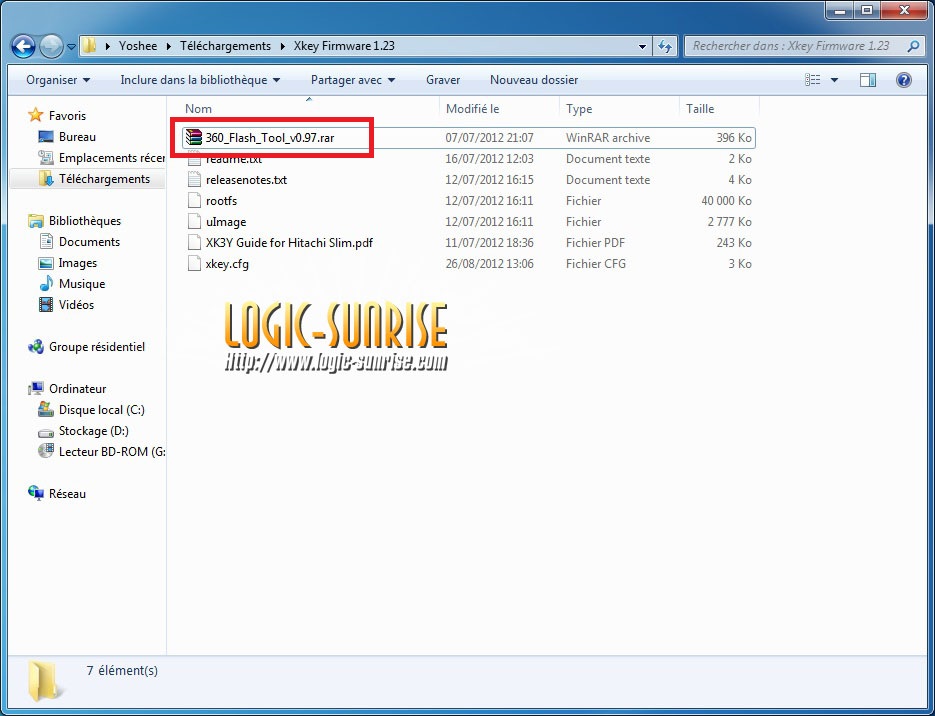Click the search magnifier icon

(x=913, y=46)
